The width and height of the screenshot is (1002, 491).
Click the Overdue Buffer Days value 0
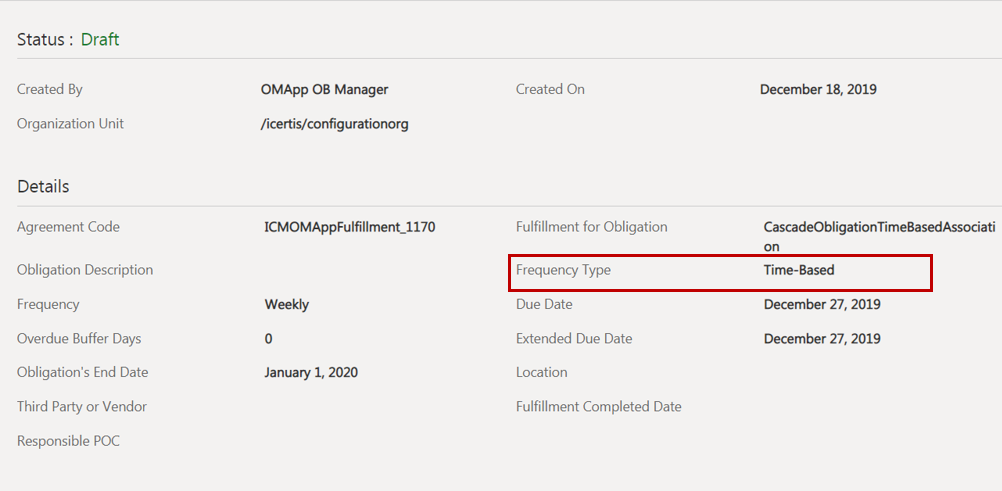(x=268, y=339)
